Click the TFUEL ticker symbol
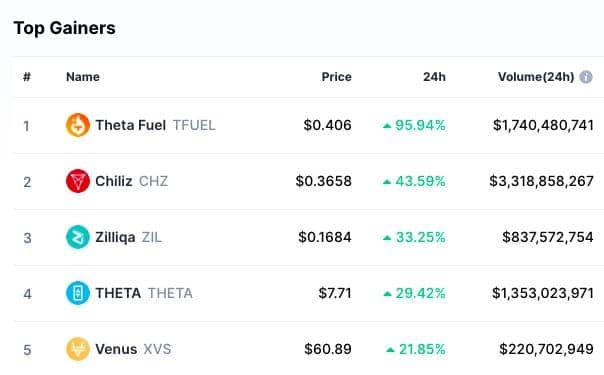The height and width of the screenshot is (375, 604). tap(194, 125)
